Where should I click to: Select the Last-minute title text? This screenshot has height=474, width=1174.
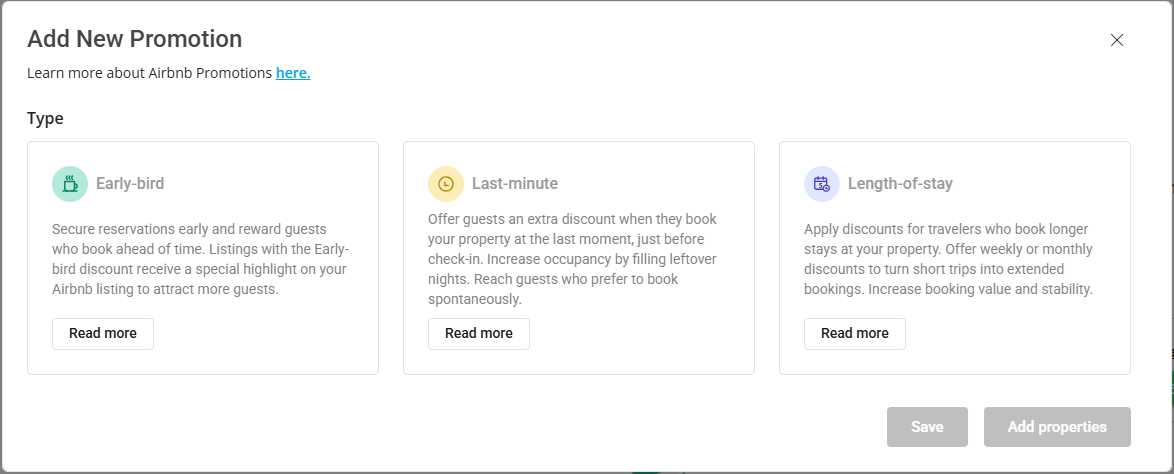point(515,184)
